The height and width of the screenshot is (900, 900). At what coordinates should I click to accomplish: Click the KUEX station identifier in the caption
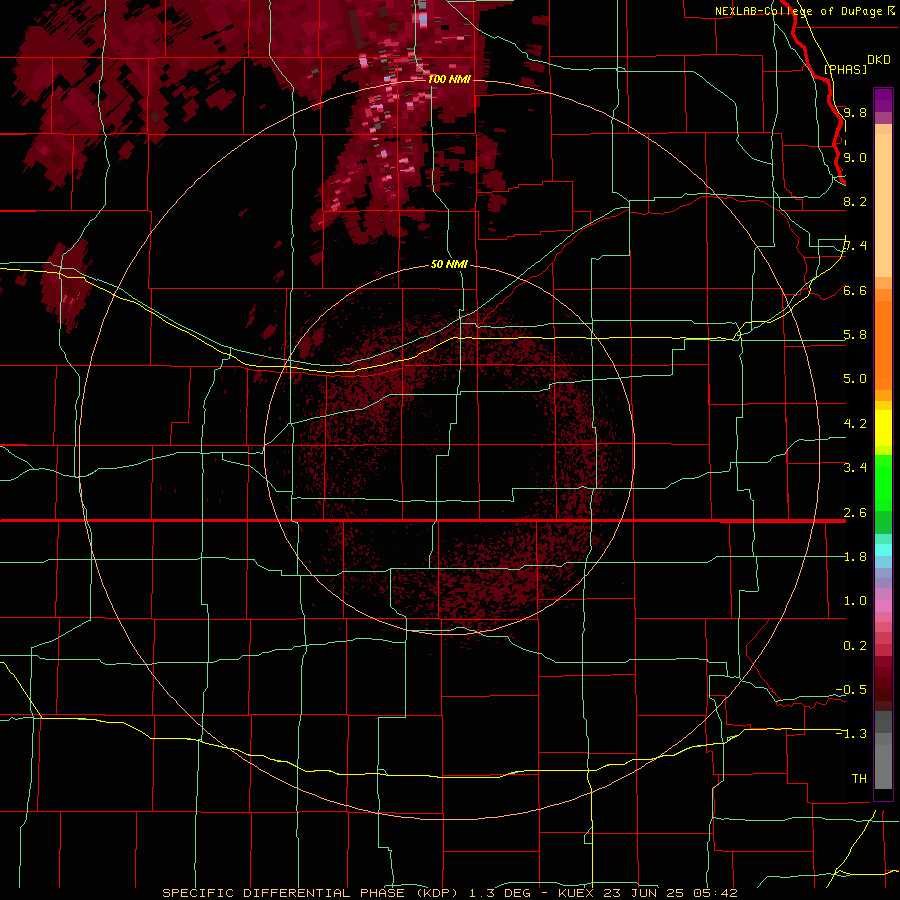click(577, 893)
